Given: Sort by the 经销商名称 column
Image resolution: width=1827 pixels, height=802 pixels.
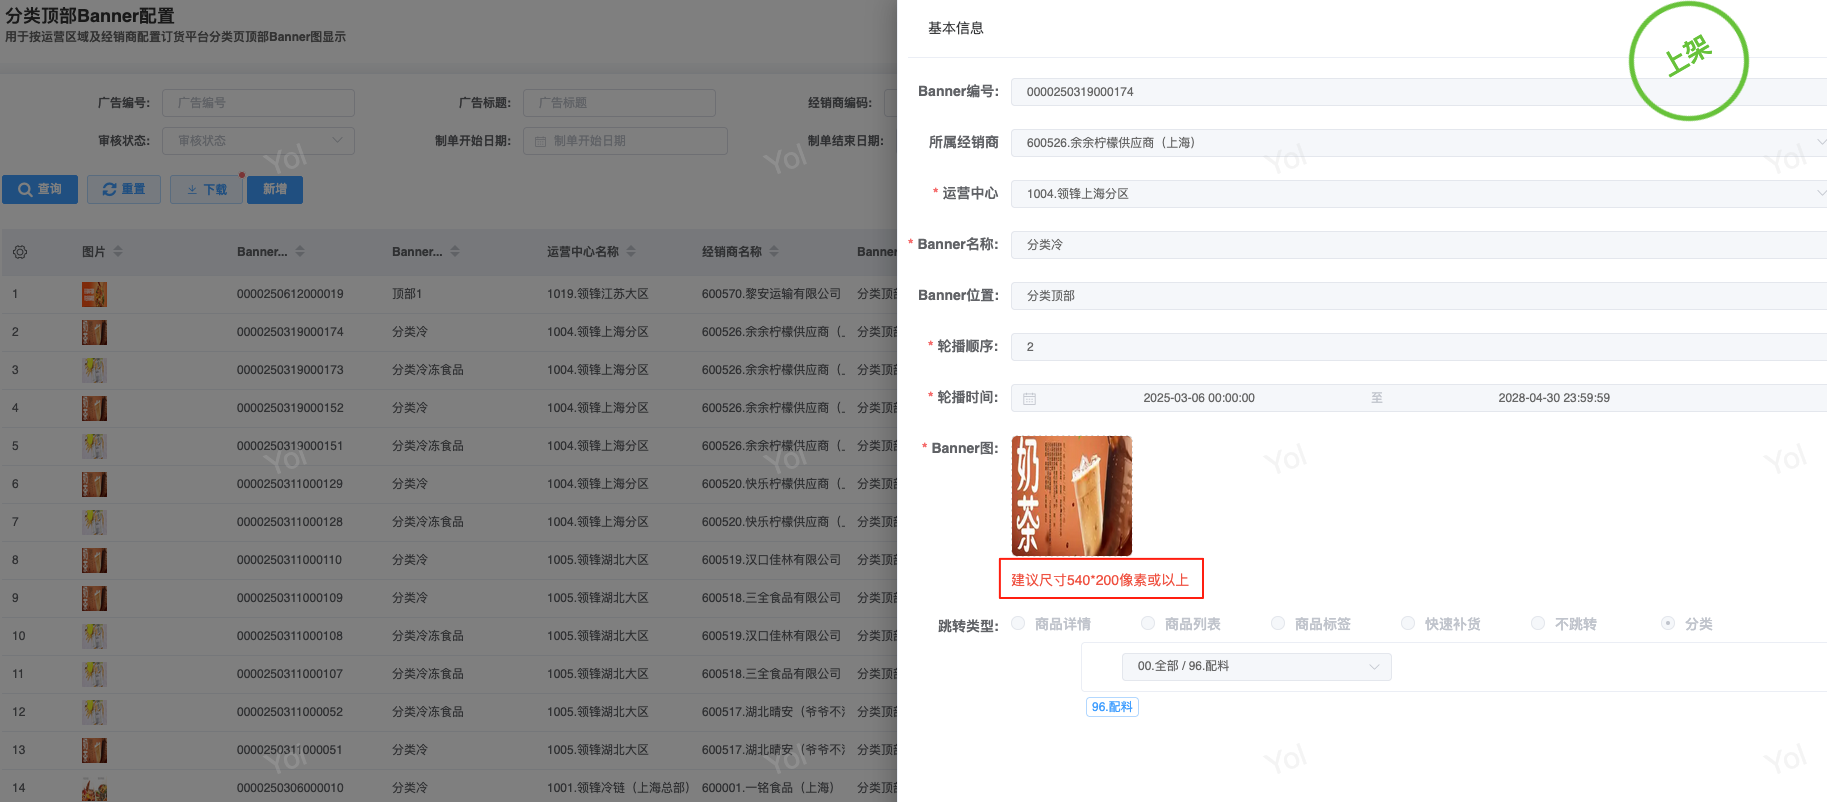Looking at the screenshot, I should click(x=774, y=252).
